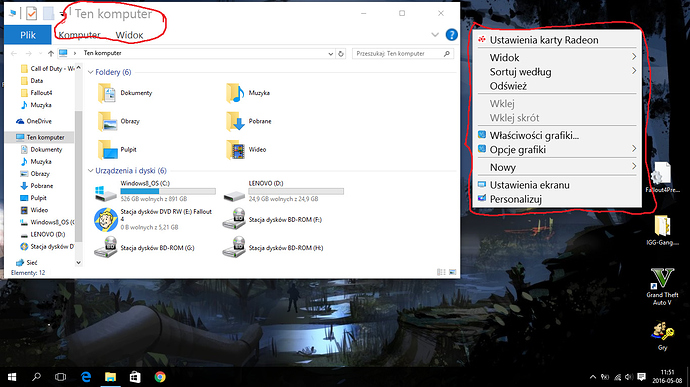The width and height of the screenshot is (690, 387).
Task: Open the Widok submenu in context menu
Action: [557, 57]
